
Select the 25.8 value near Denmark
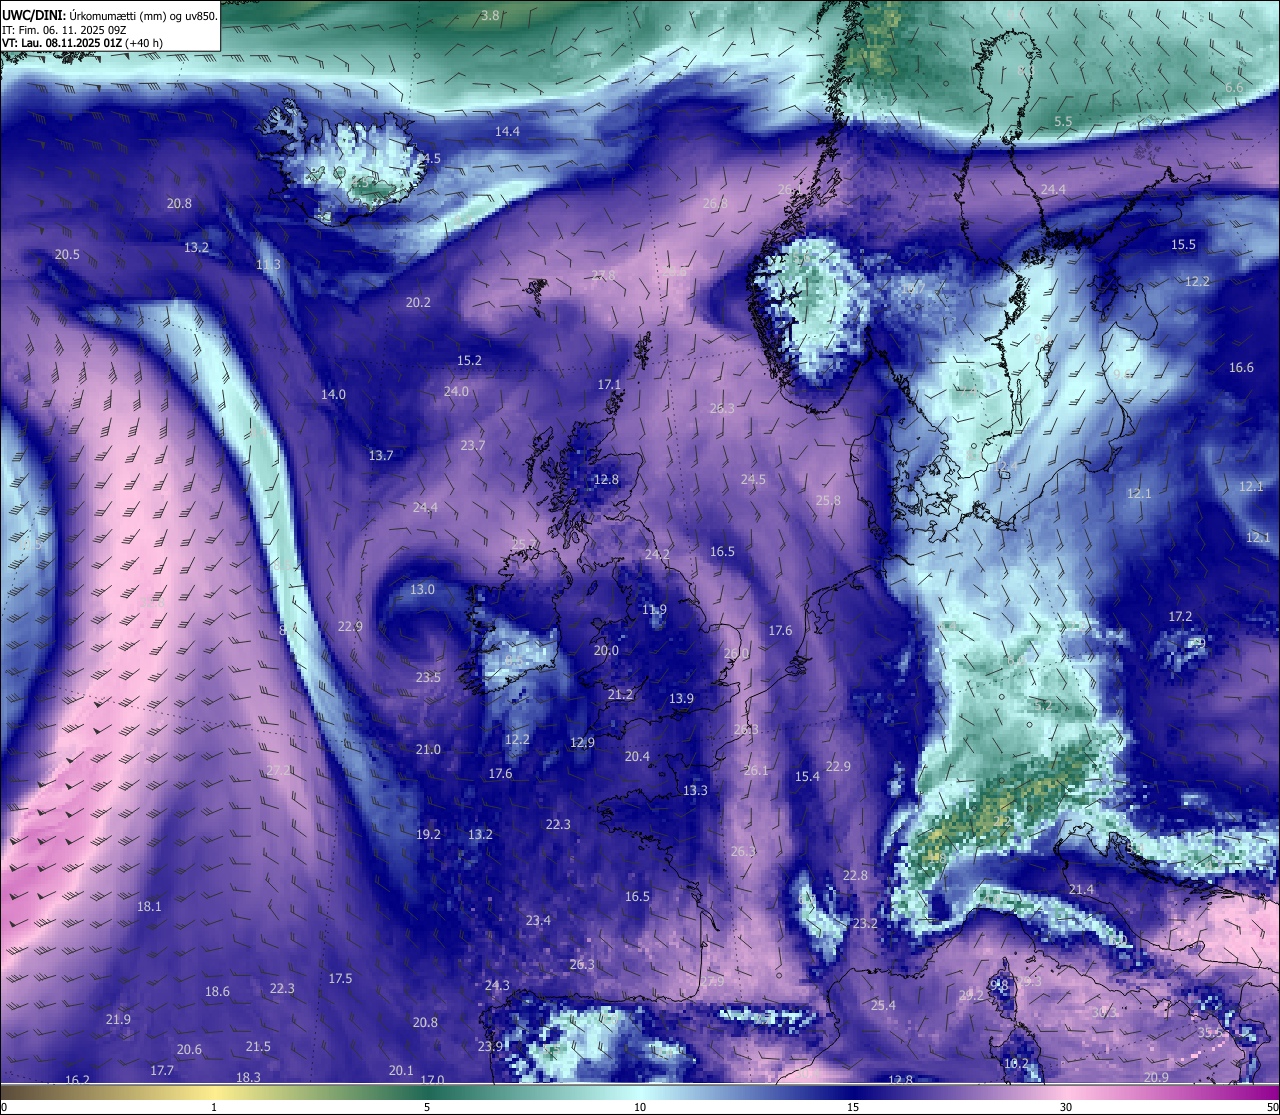click(828, 501)
